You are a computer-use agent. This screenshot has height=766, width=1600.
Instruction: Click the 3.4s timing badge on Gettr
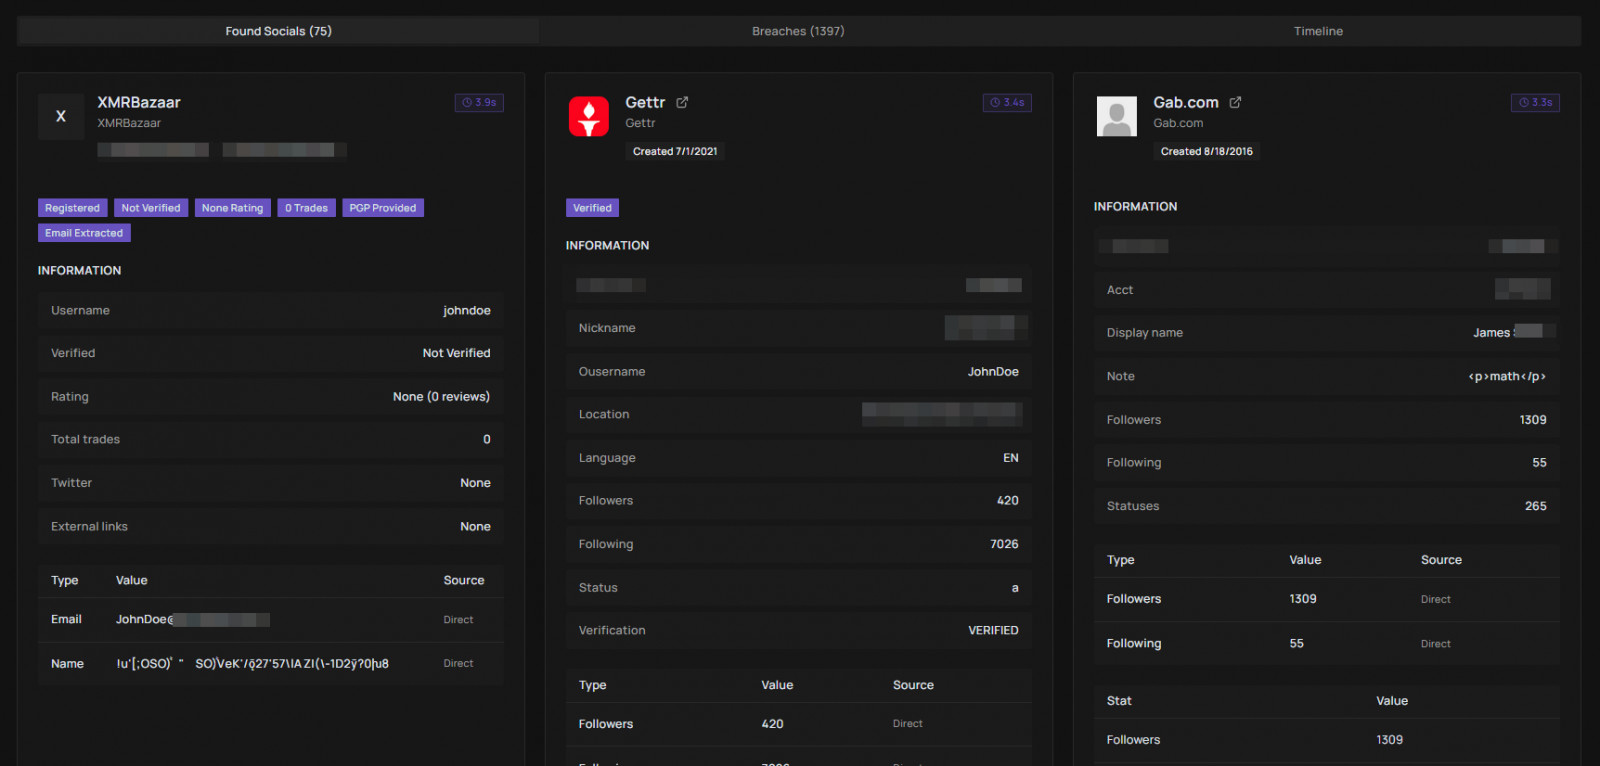point(1007,102)
